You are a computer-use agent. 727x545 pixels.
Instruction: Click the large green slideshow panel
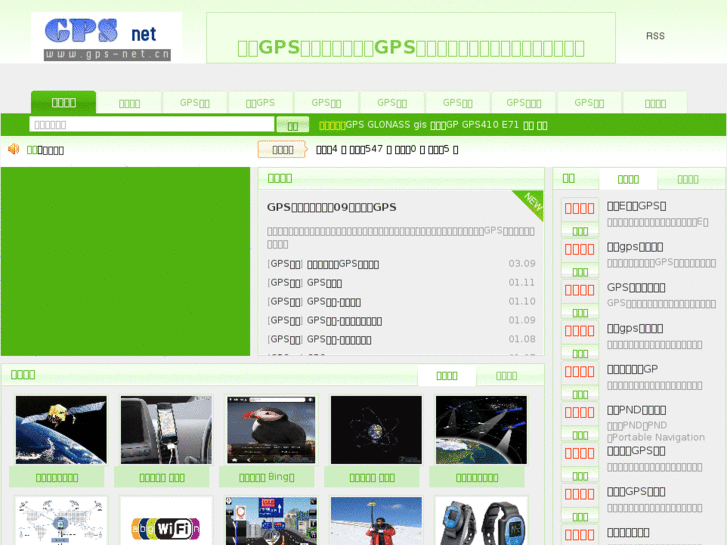click(126, 262)
